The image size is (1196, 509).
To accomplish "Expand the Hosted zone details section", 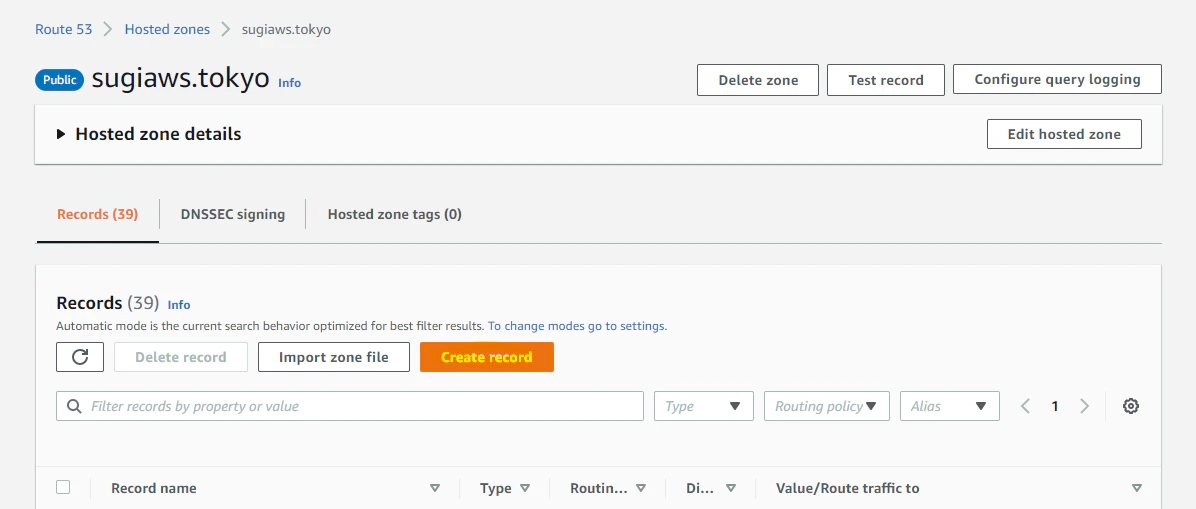I will point(150,134).
